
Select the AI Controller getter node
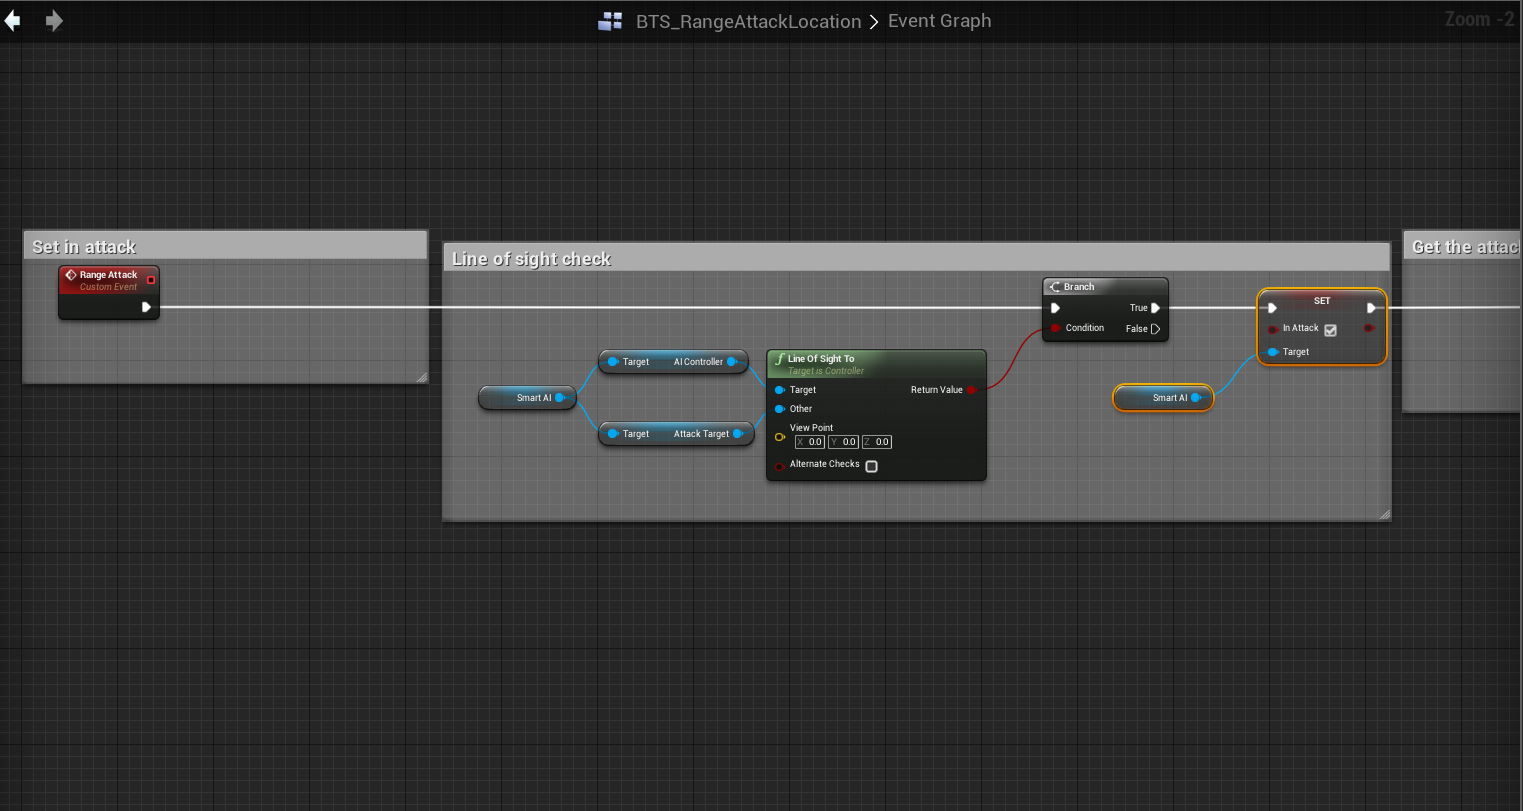coord(674,362)
